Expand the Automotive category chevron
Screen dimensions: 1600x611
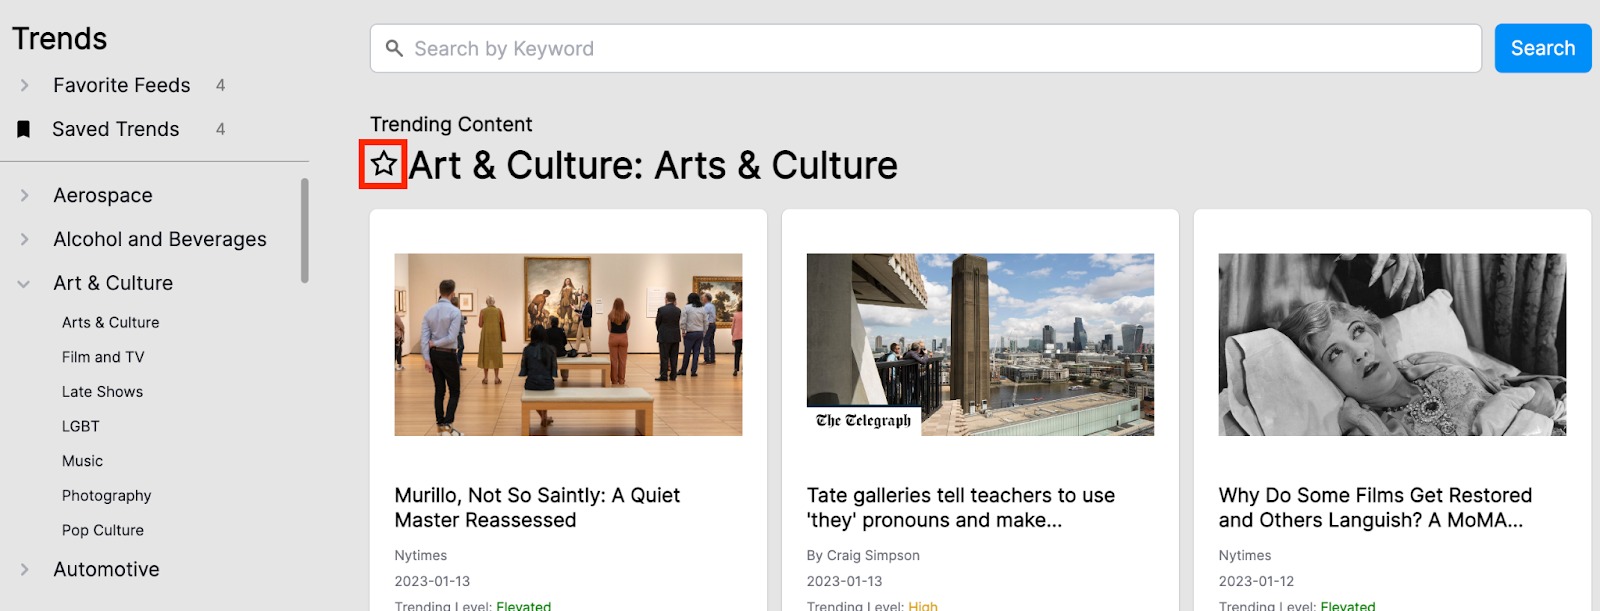click(x=25, y=570)
